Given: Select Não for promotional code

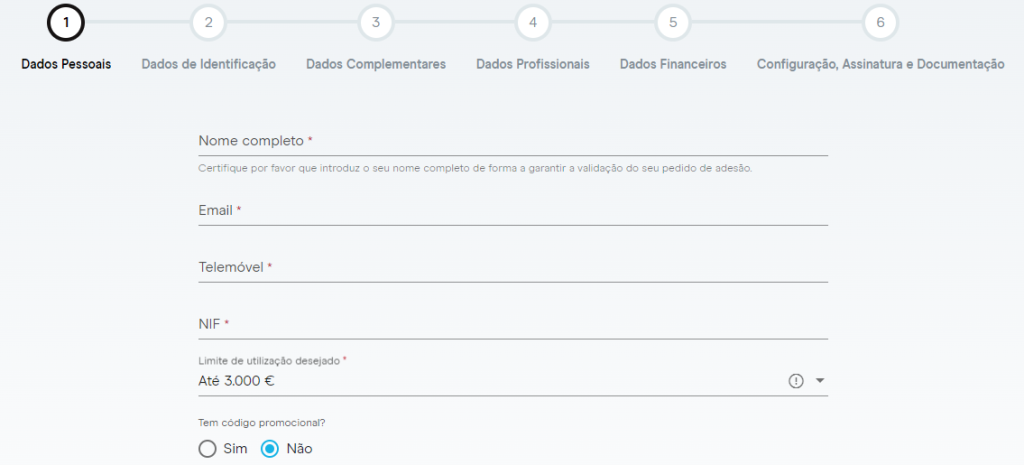Looking at the screenshot, I should (270, 449).
